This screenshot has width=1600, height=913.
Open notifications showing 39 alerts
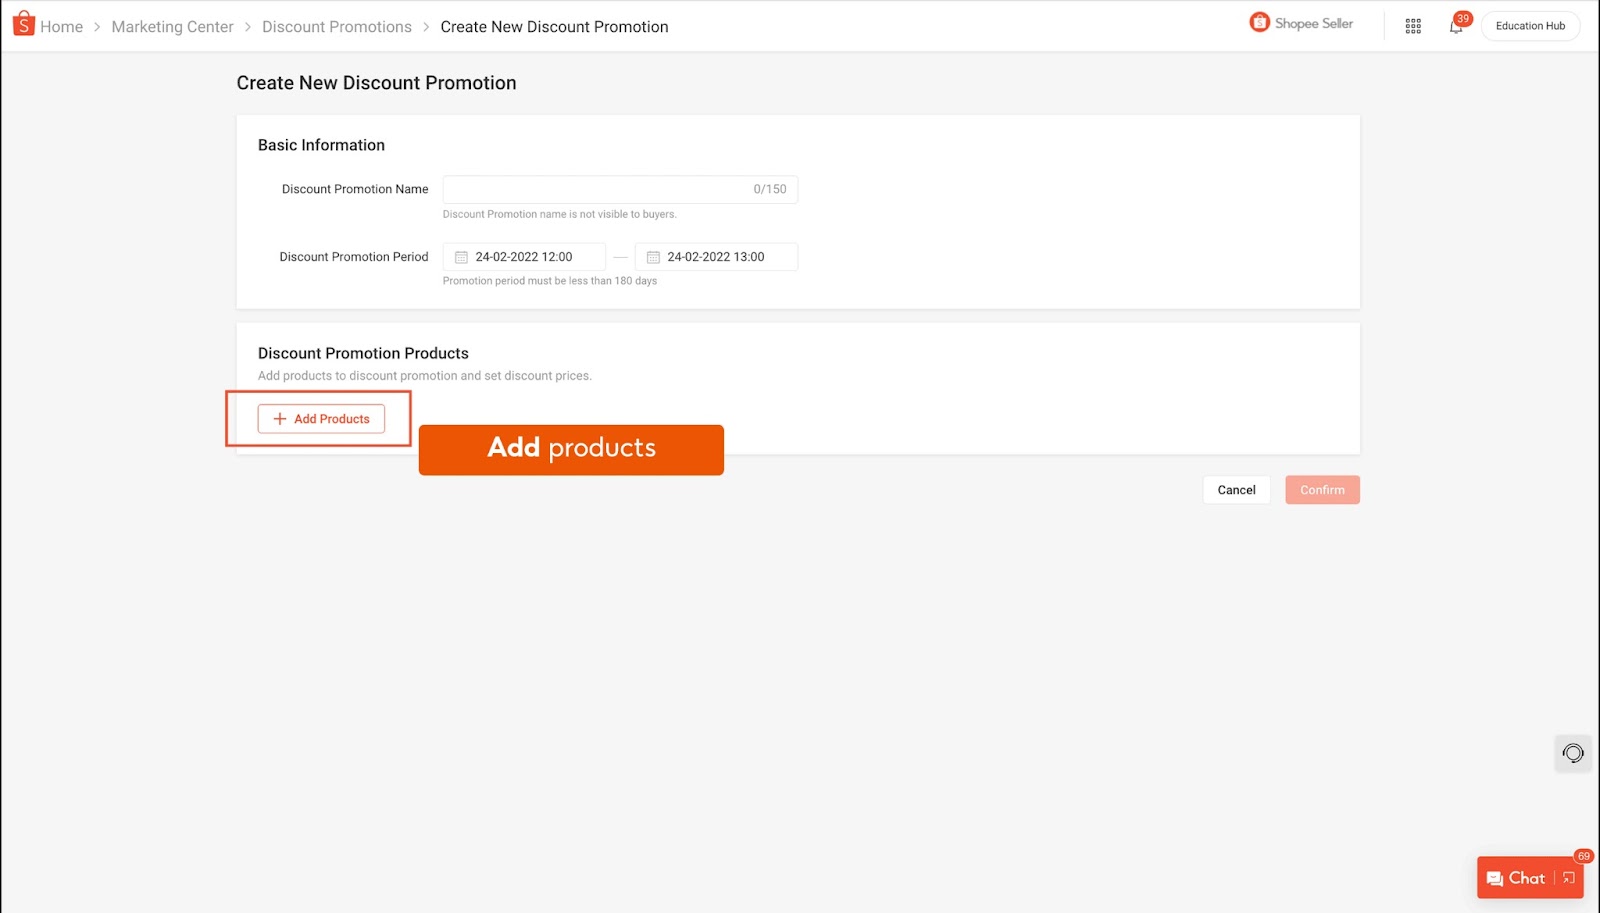[1455, 26]
